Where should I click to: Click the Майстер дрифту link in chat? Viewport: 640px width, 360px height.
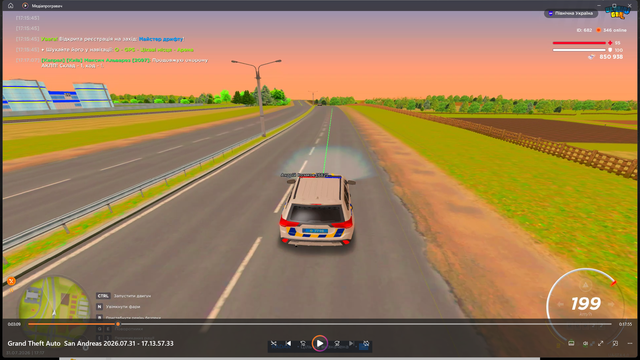[161, 39]
